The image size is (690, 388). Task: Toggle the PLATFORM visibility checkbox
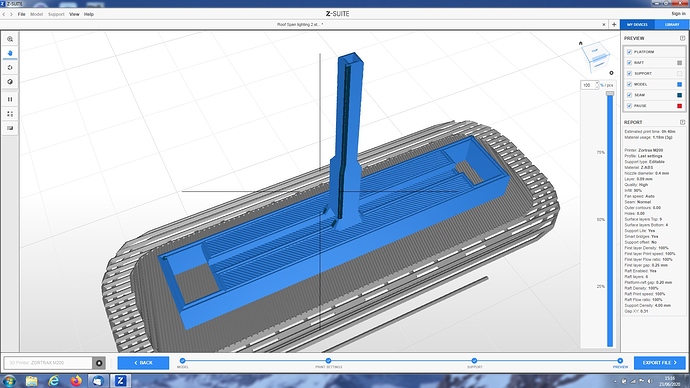tap(629, 52)
